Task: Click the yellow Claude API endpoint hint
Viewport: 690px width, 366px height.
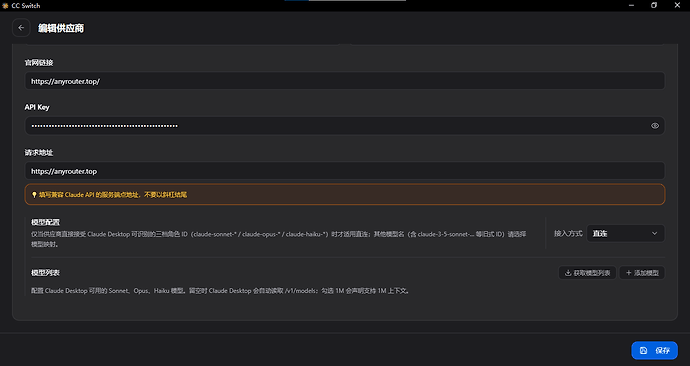Action: 345,194
